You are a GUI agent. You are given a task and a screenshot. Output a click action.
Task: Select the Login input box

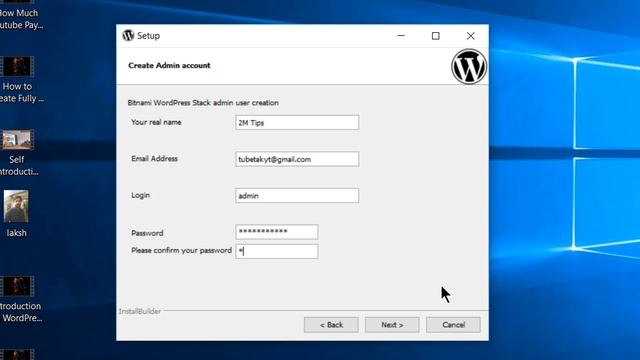click(x=297, y=196)
